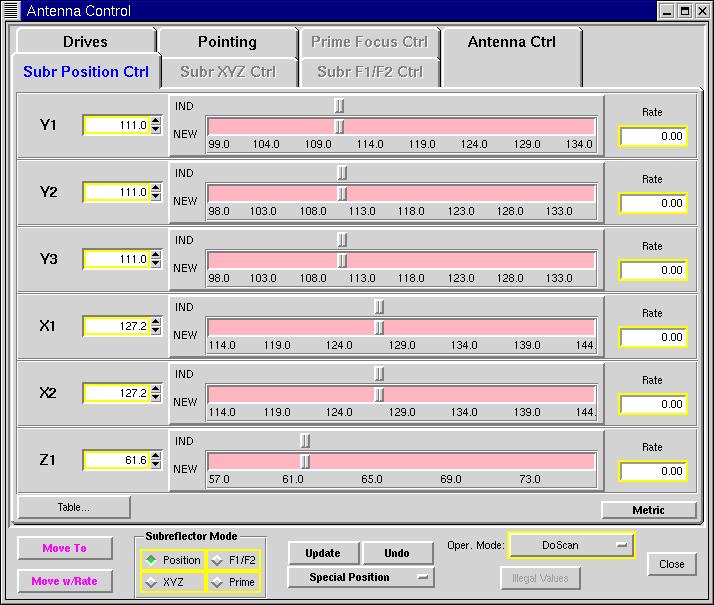
Task: Click the X1 position input field
Action: (x=117, y=326)
